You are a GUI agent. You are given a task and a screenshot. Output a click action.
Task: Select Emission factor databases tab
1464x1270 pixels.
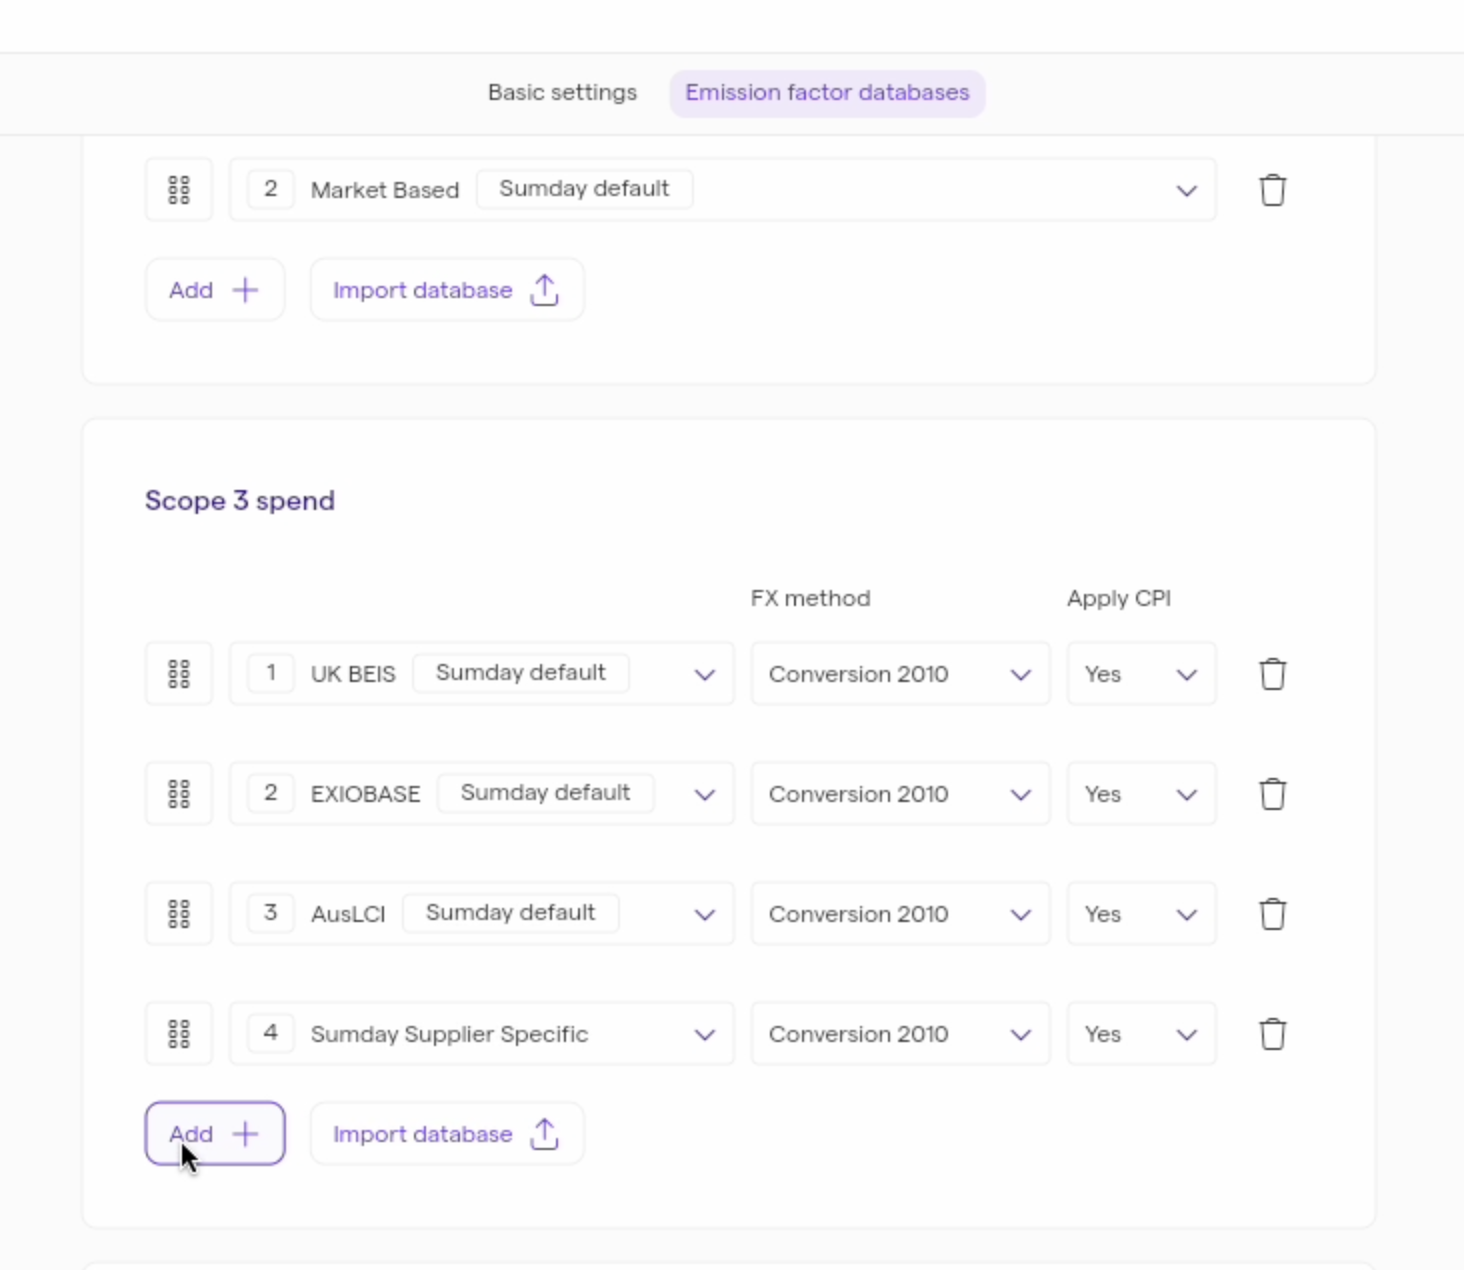click(x=827, y=93)
